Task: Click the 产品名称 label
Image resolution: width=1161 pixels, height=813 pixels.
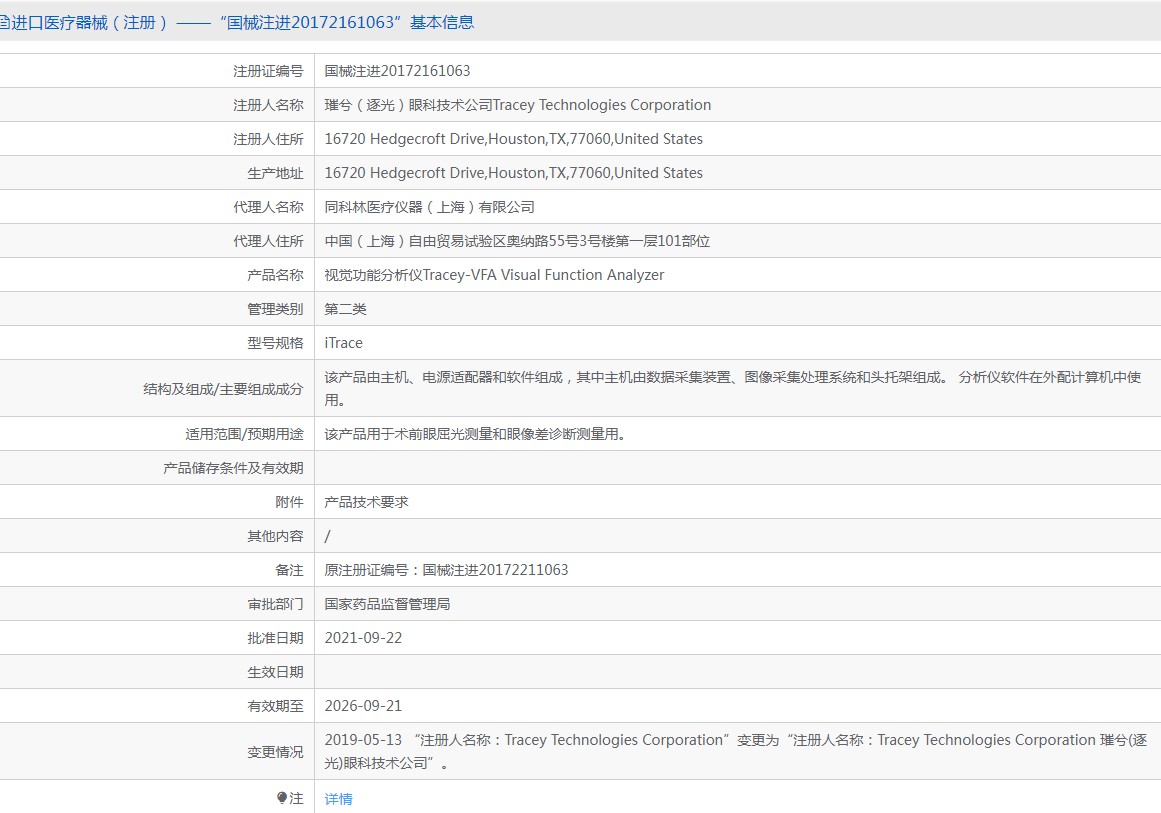Action: tap(275, 275)
